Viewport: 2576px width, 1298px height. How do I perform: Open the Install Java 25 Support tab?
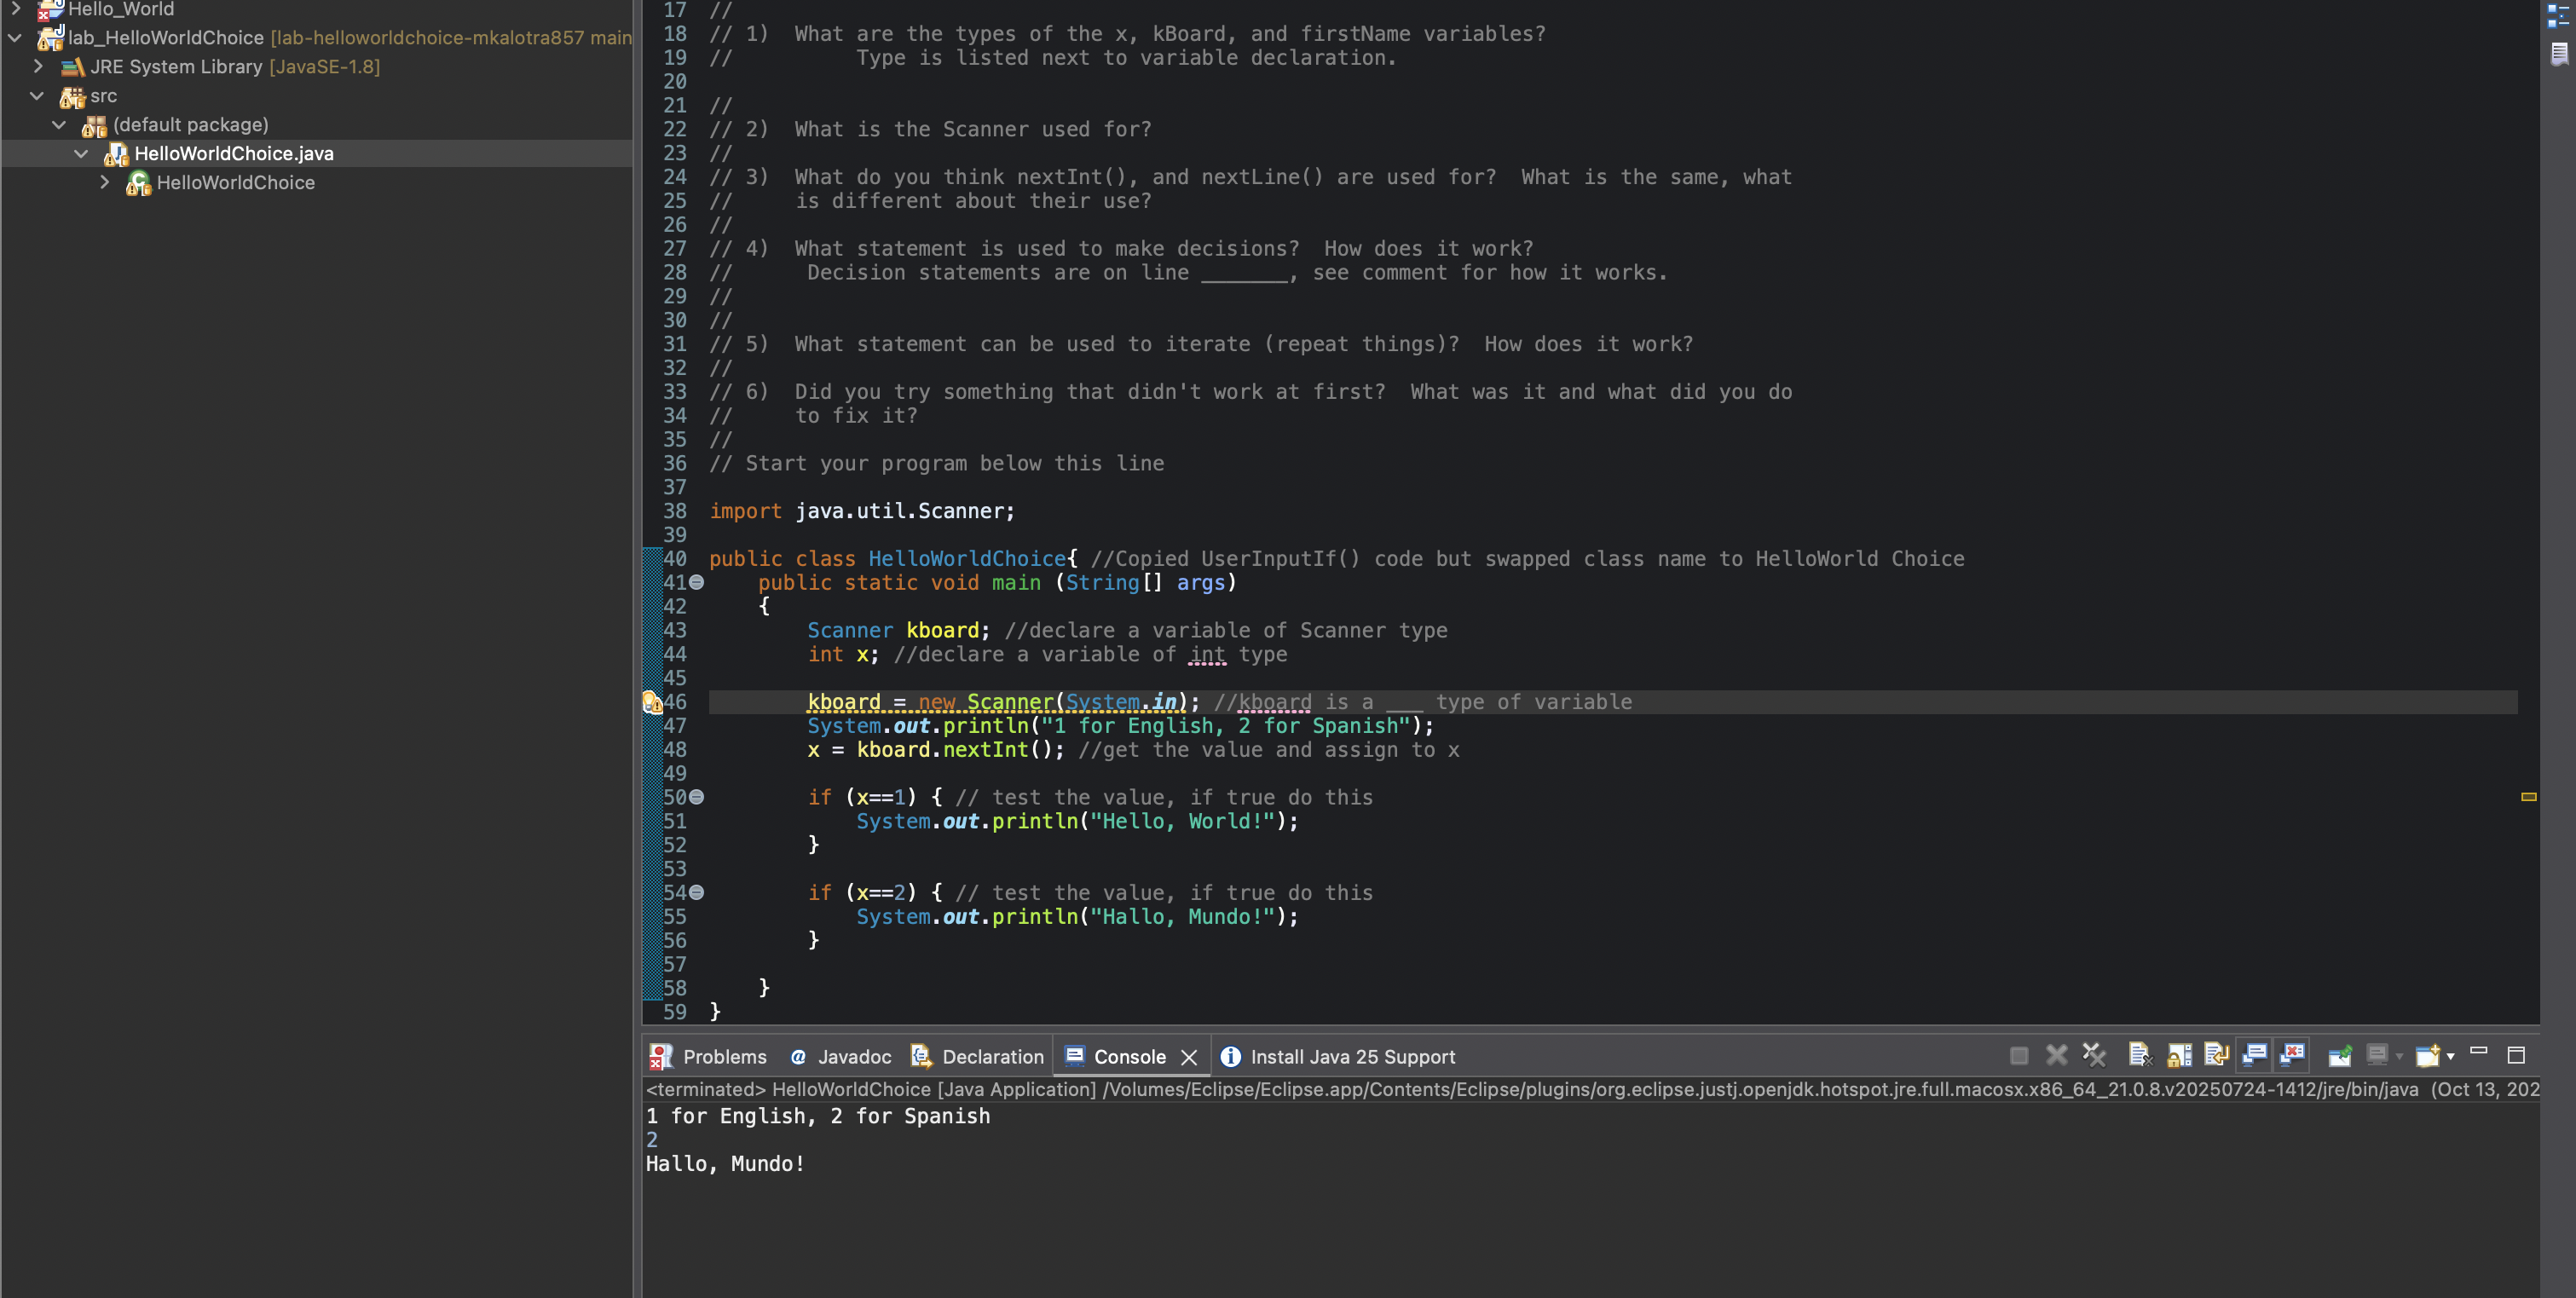[1338, 1057]
